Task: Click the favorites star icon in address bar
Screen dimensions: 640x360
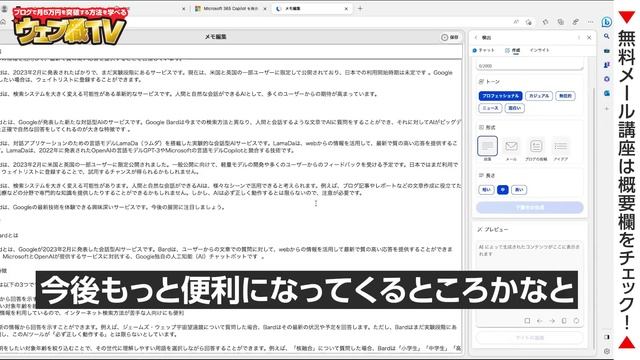Action: [x=529, y=22]
